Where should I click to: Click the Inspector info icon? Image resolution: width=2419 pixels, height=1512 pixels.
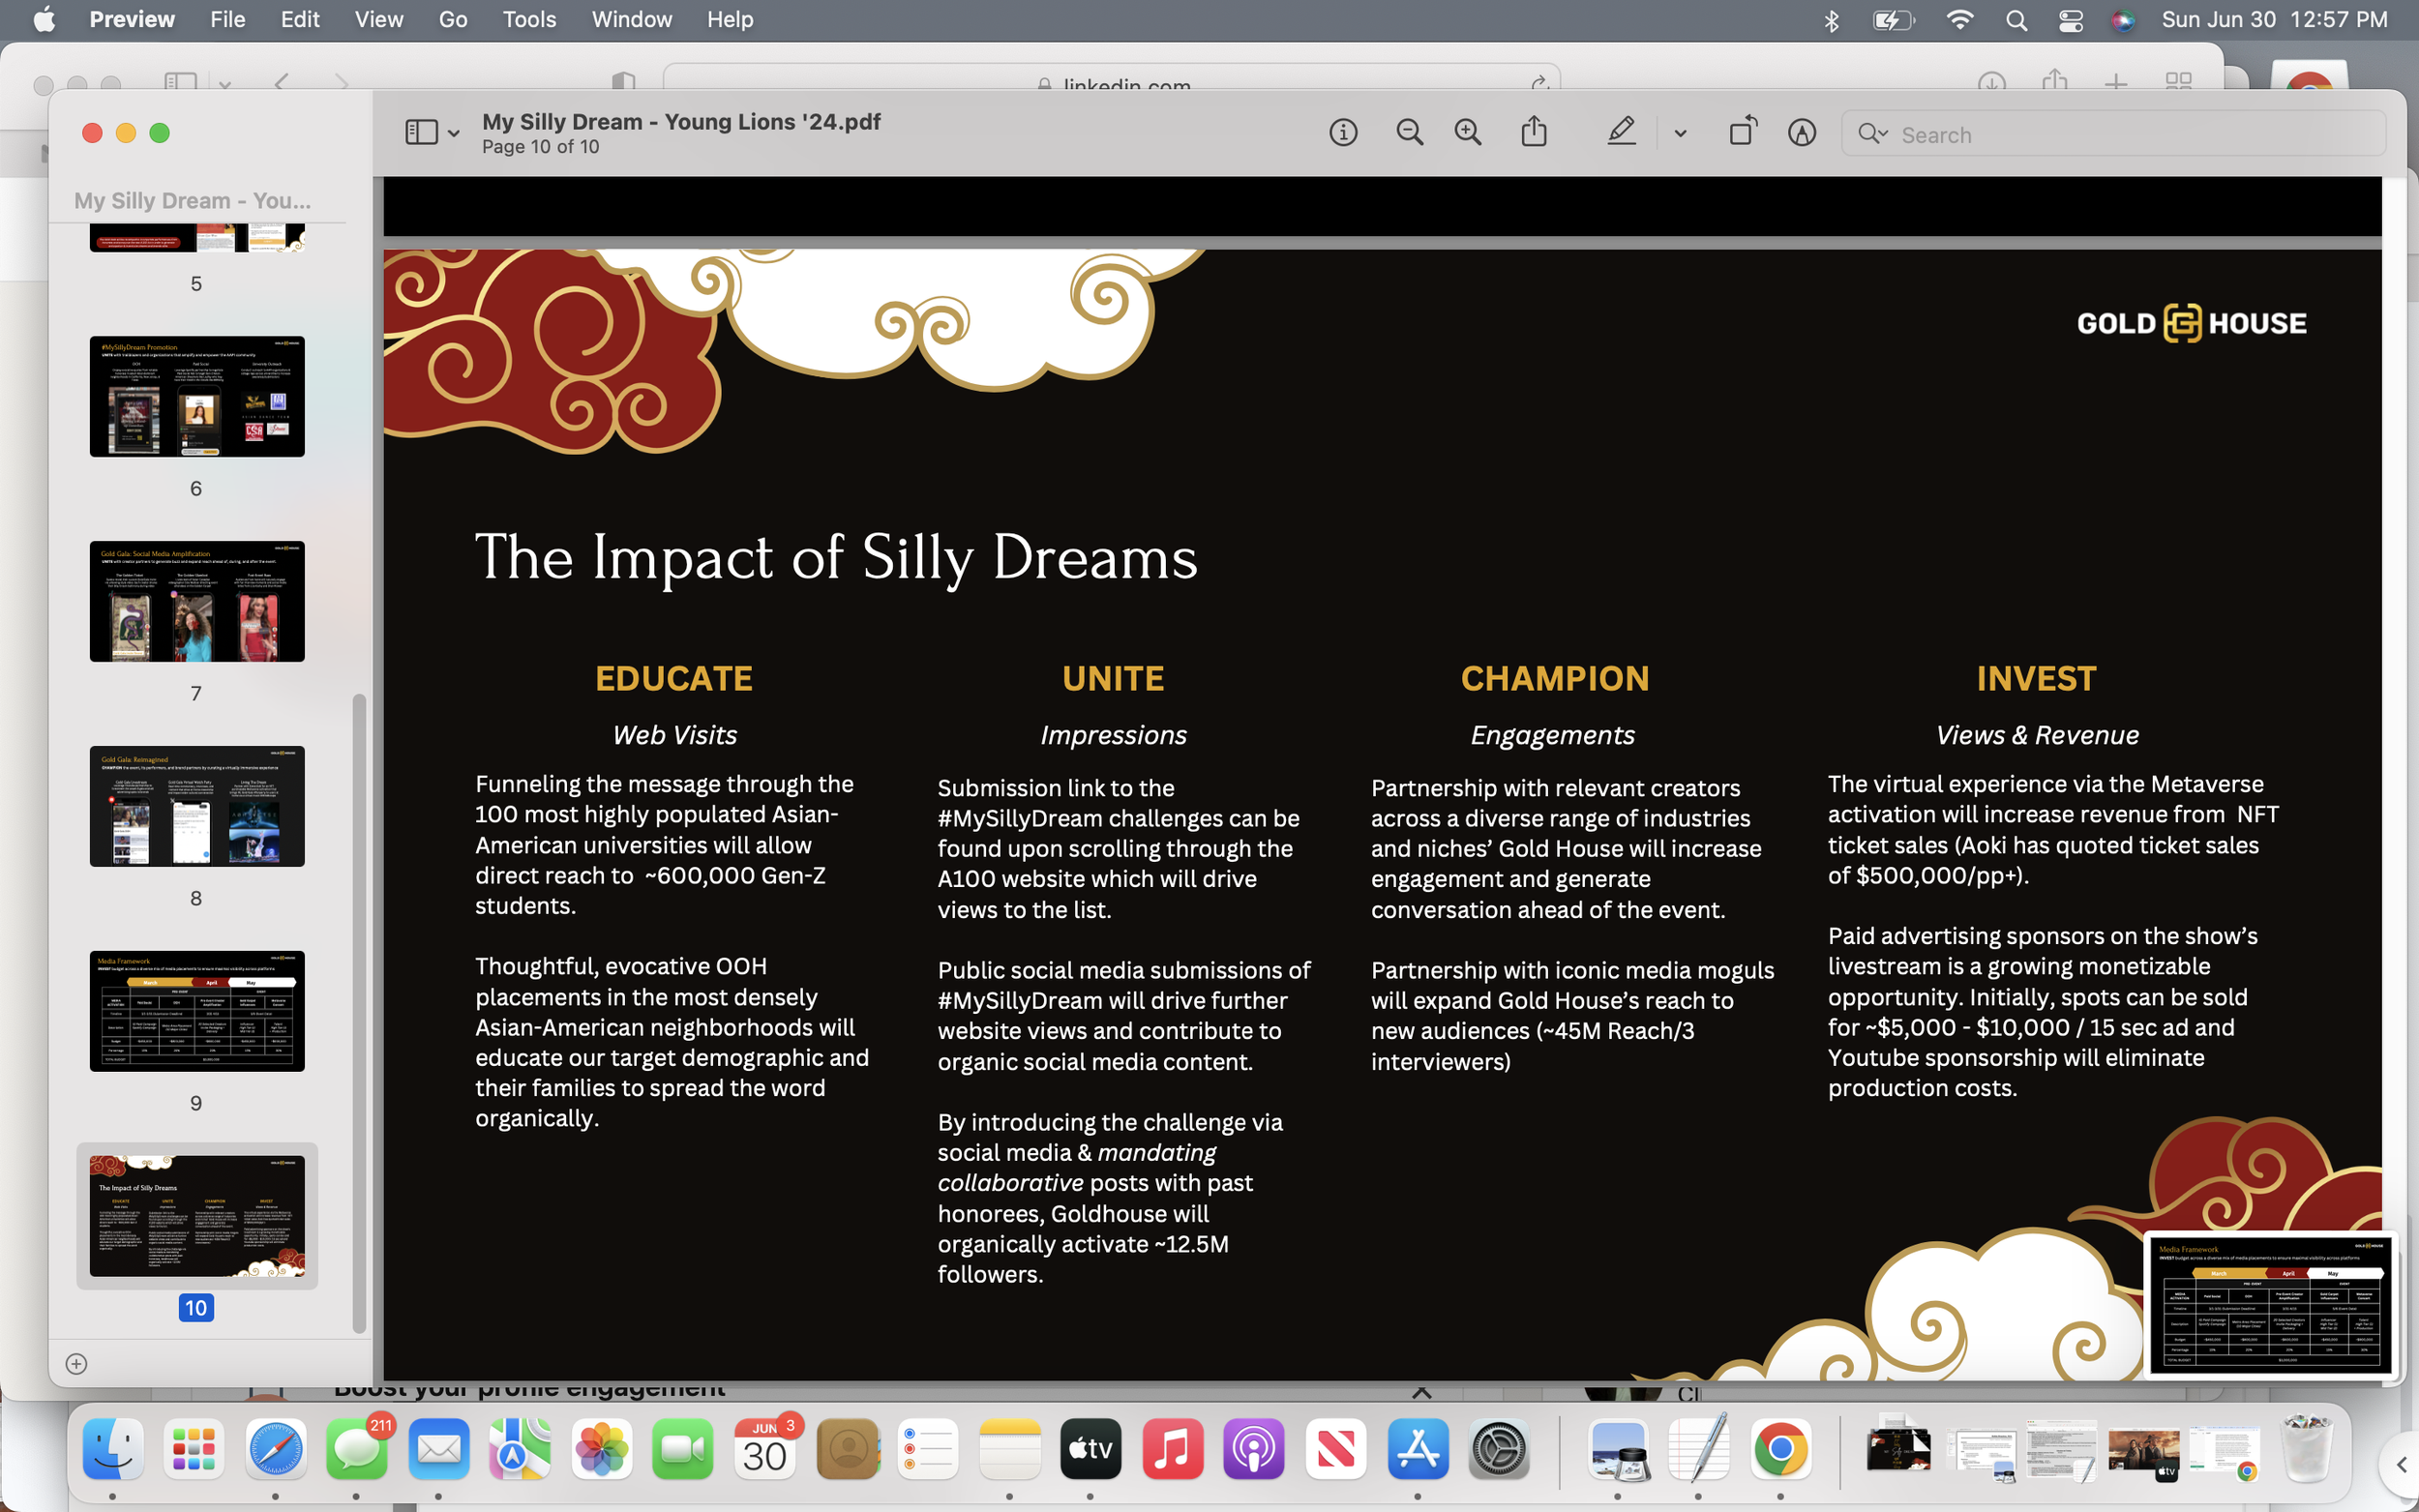(x=1343, y=132)
